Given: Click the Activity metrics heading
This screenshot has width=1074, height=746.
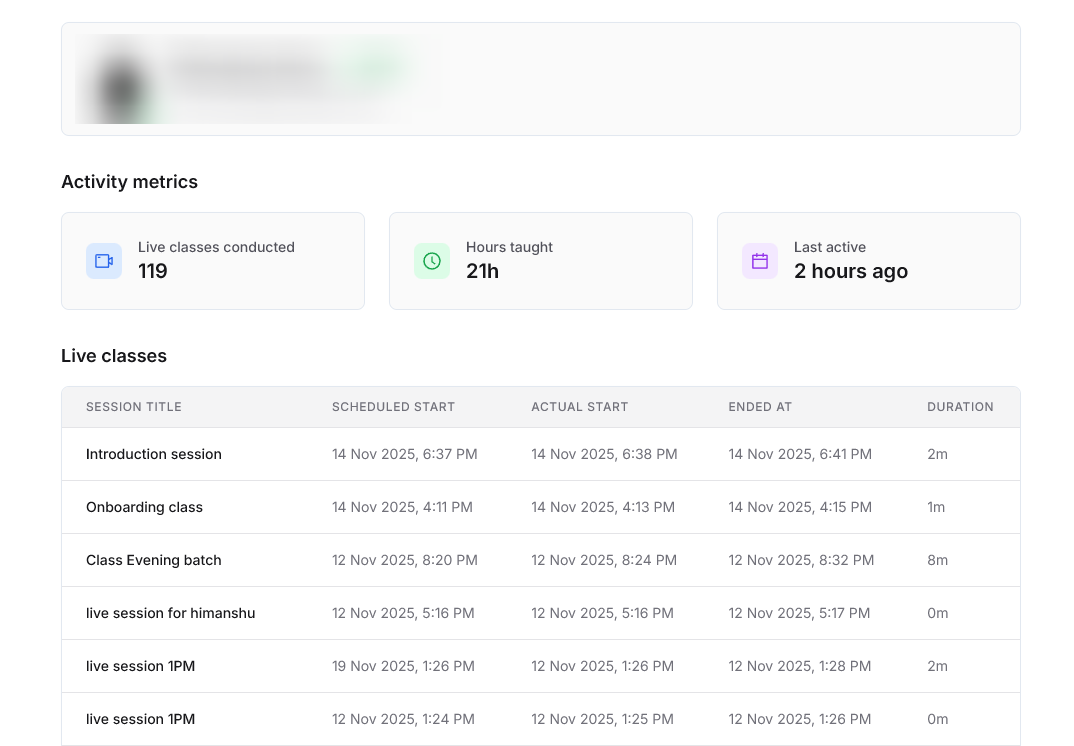Looking at the screenshot, I should click(130, 182).
